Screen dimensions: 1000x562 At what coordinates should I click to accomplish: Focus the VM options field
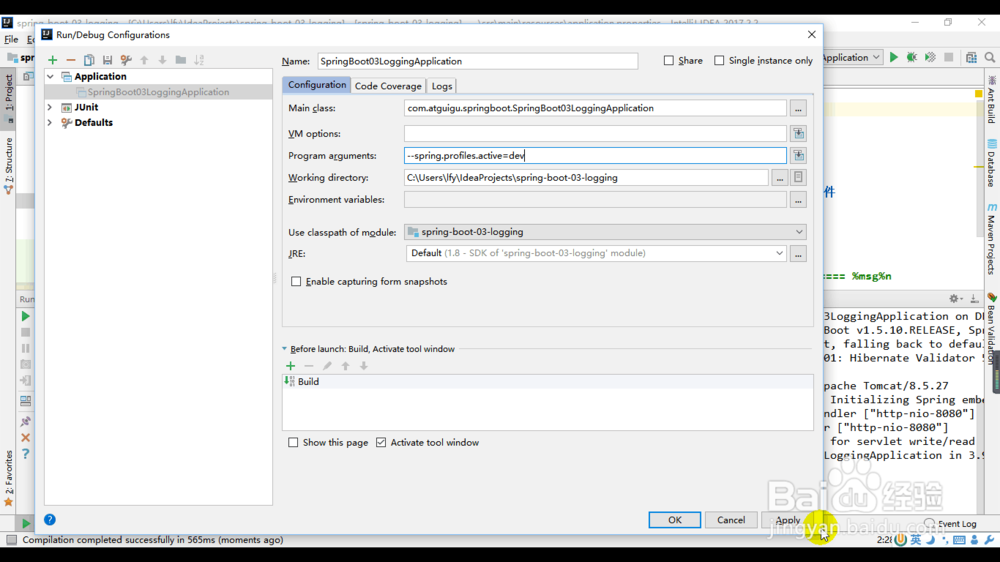[x=595, y=133]
